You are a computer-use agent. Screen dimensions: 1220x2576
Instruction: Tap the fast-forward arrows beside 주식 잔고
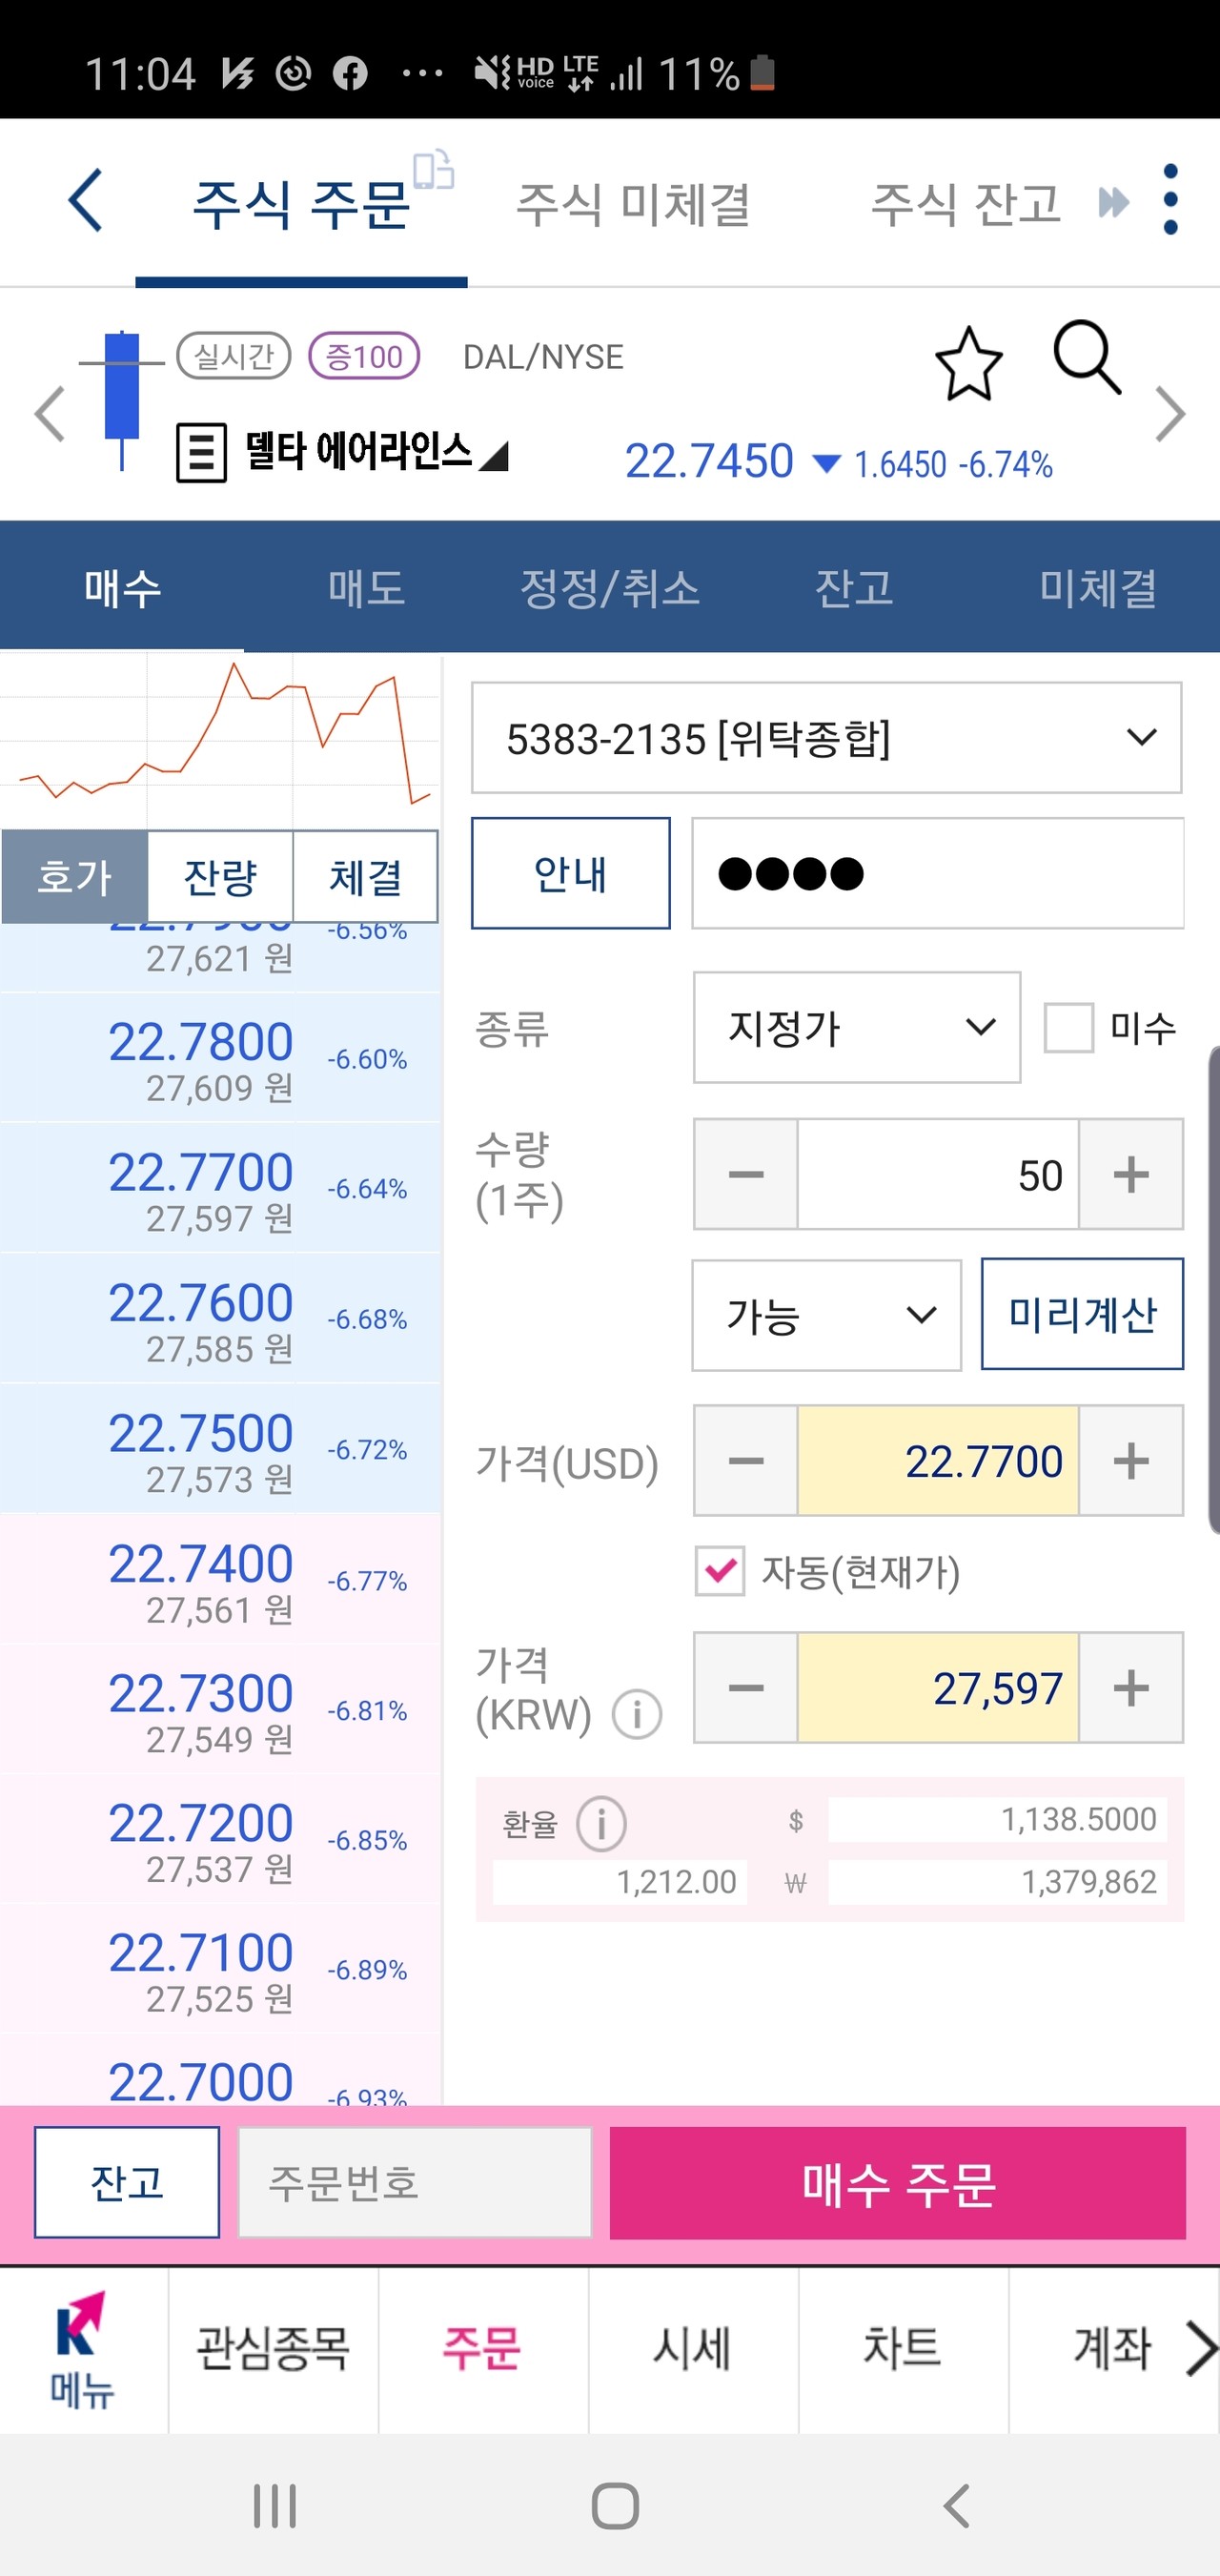coord(1110,200)
